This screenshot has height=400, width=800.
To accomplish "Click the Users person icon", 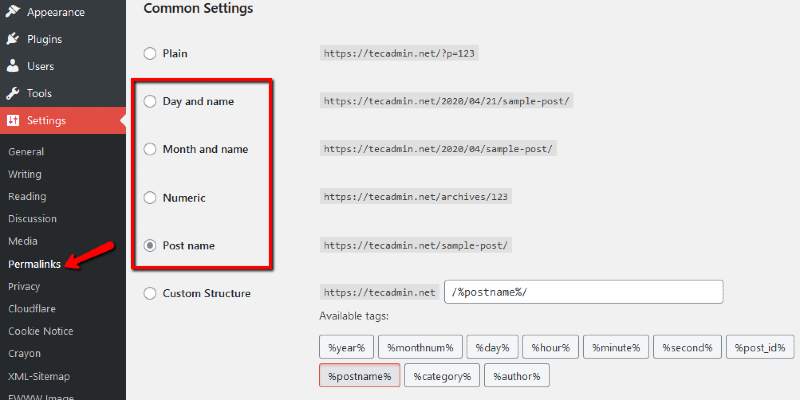I will tap(13, 66).
